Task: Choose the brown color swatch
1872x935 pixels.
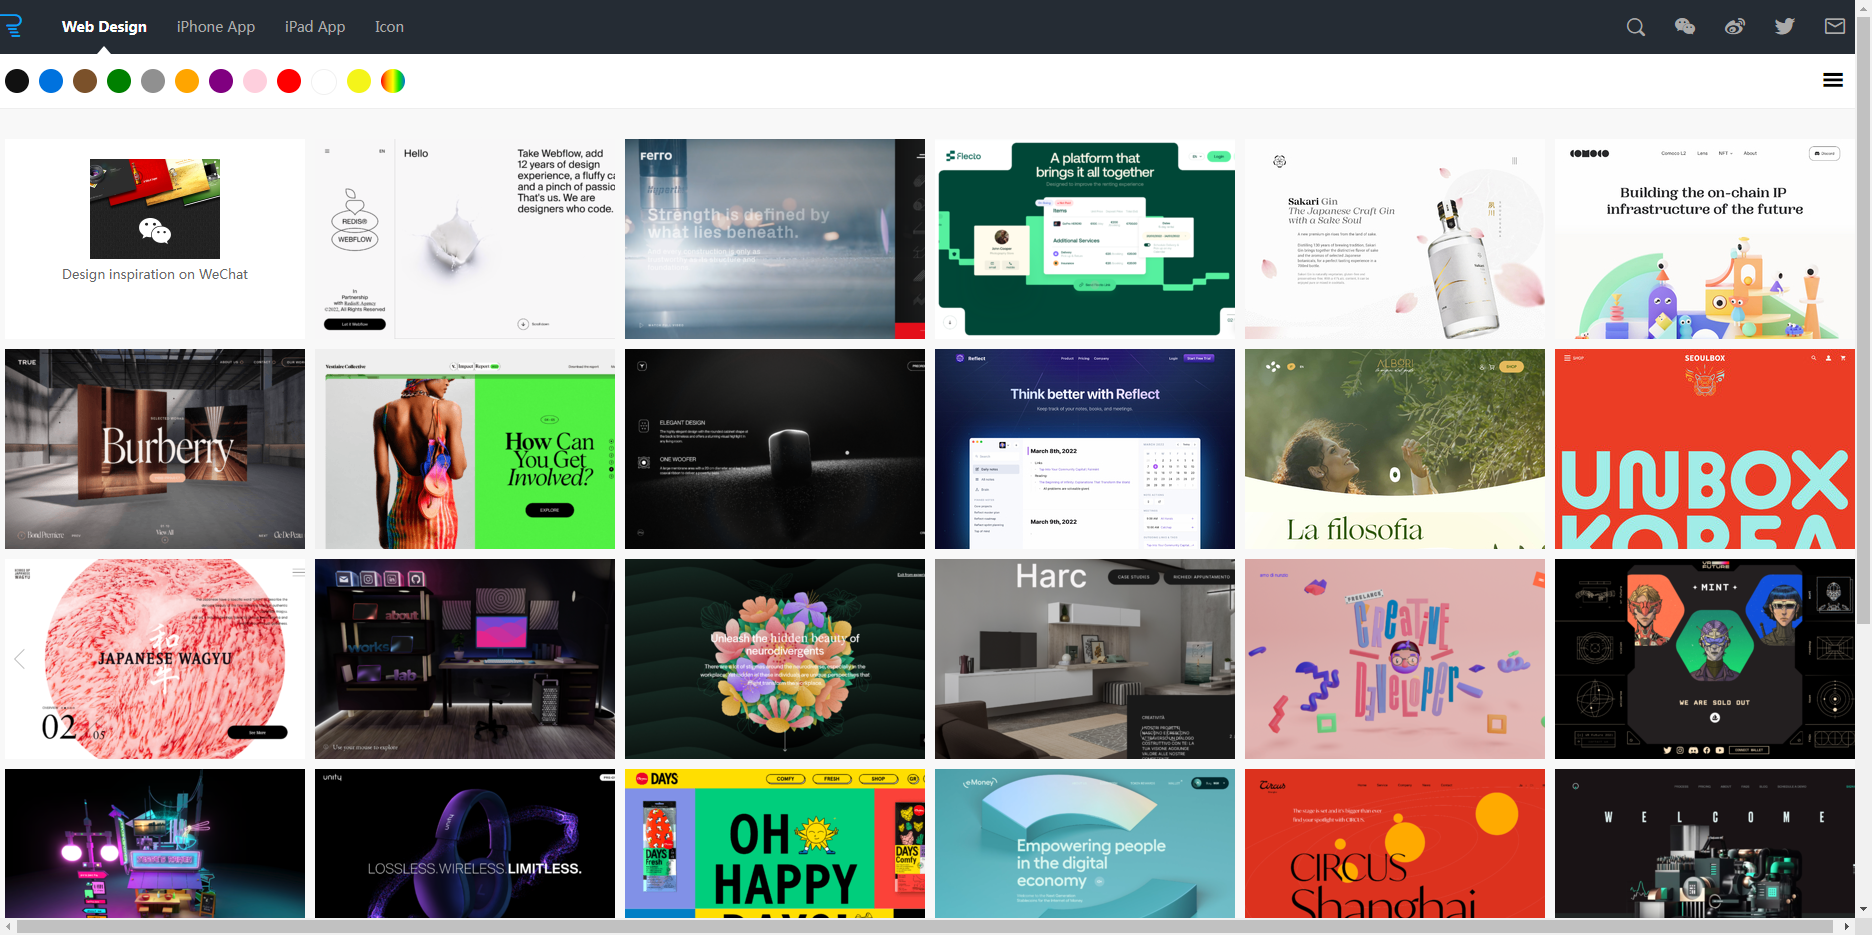Action: pyautogui.click(x=85, y=81)
